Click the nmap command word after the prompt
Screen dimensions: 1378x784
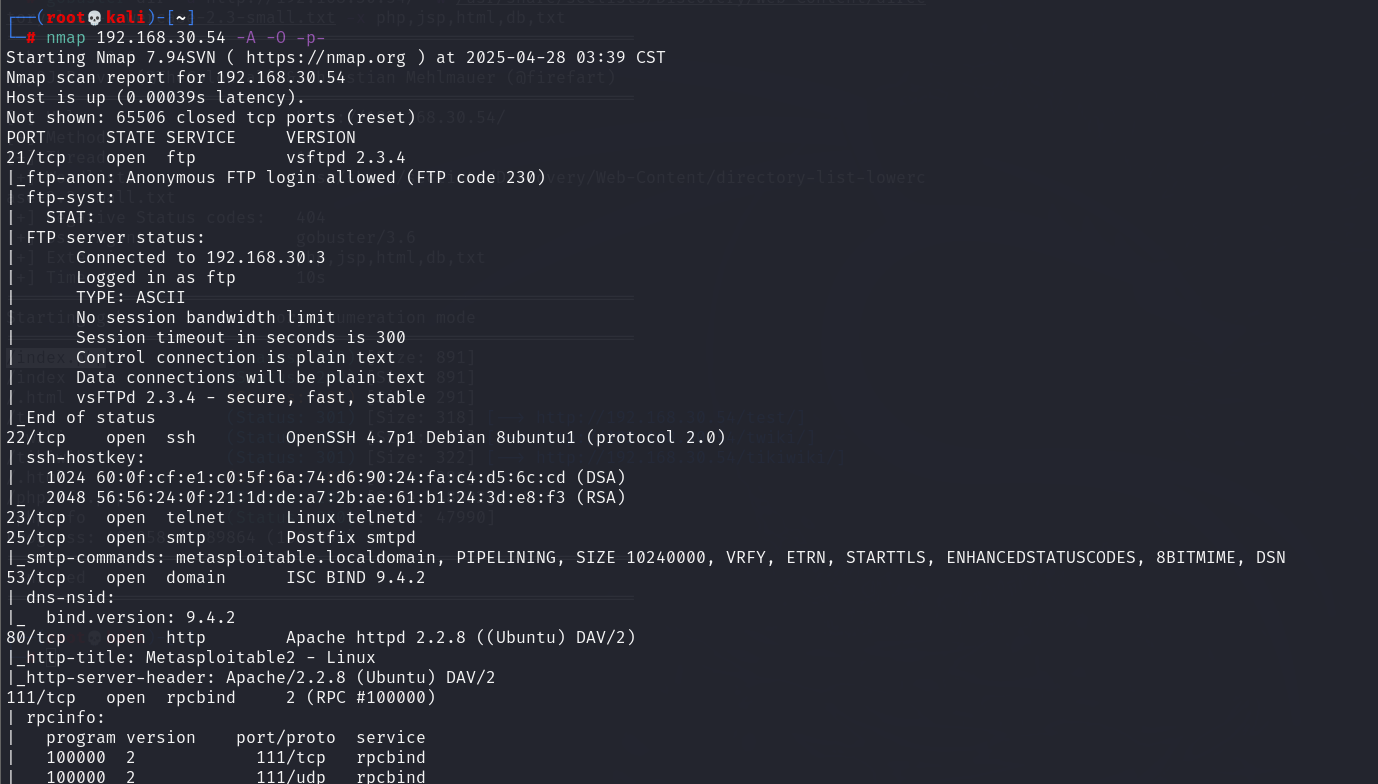pos(66,37)
